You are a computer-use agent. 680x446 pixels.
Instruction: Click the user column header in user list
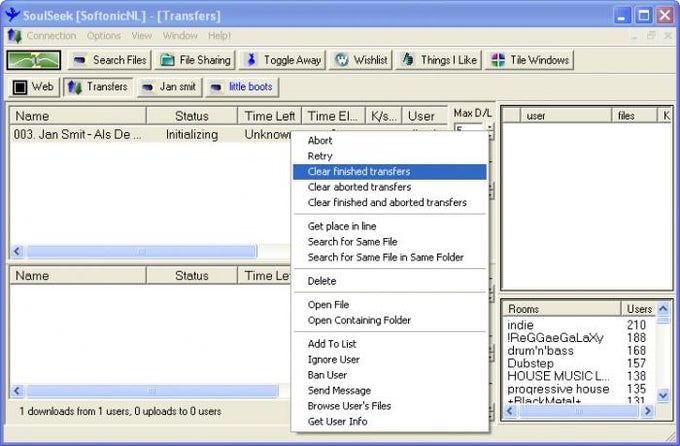coord(566,115)
